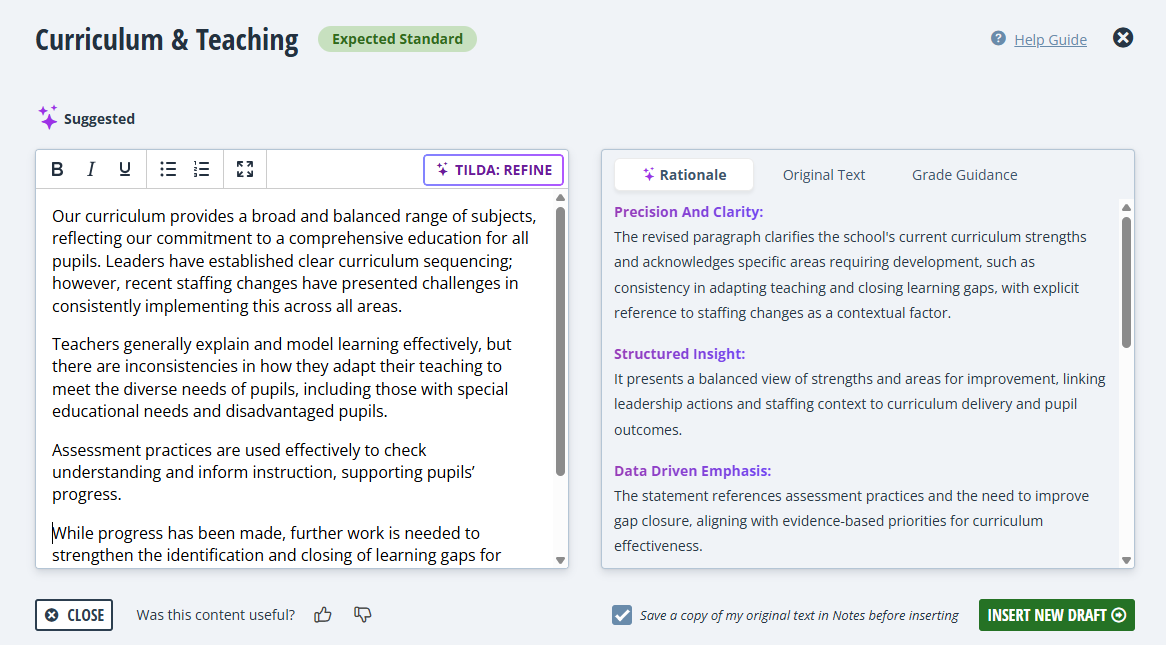Switch to the Original Text tab
The image size is (1166, 645).
(x=824, y=174)
